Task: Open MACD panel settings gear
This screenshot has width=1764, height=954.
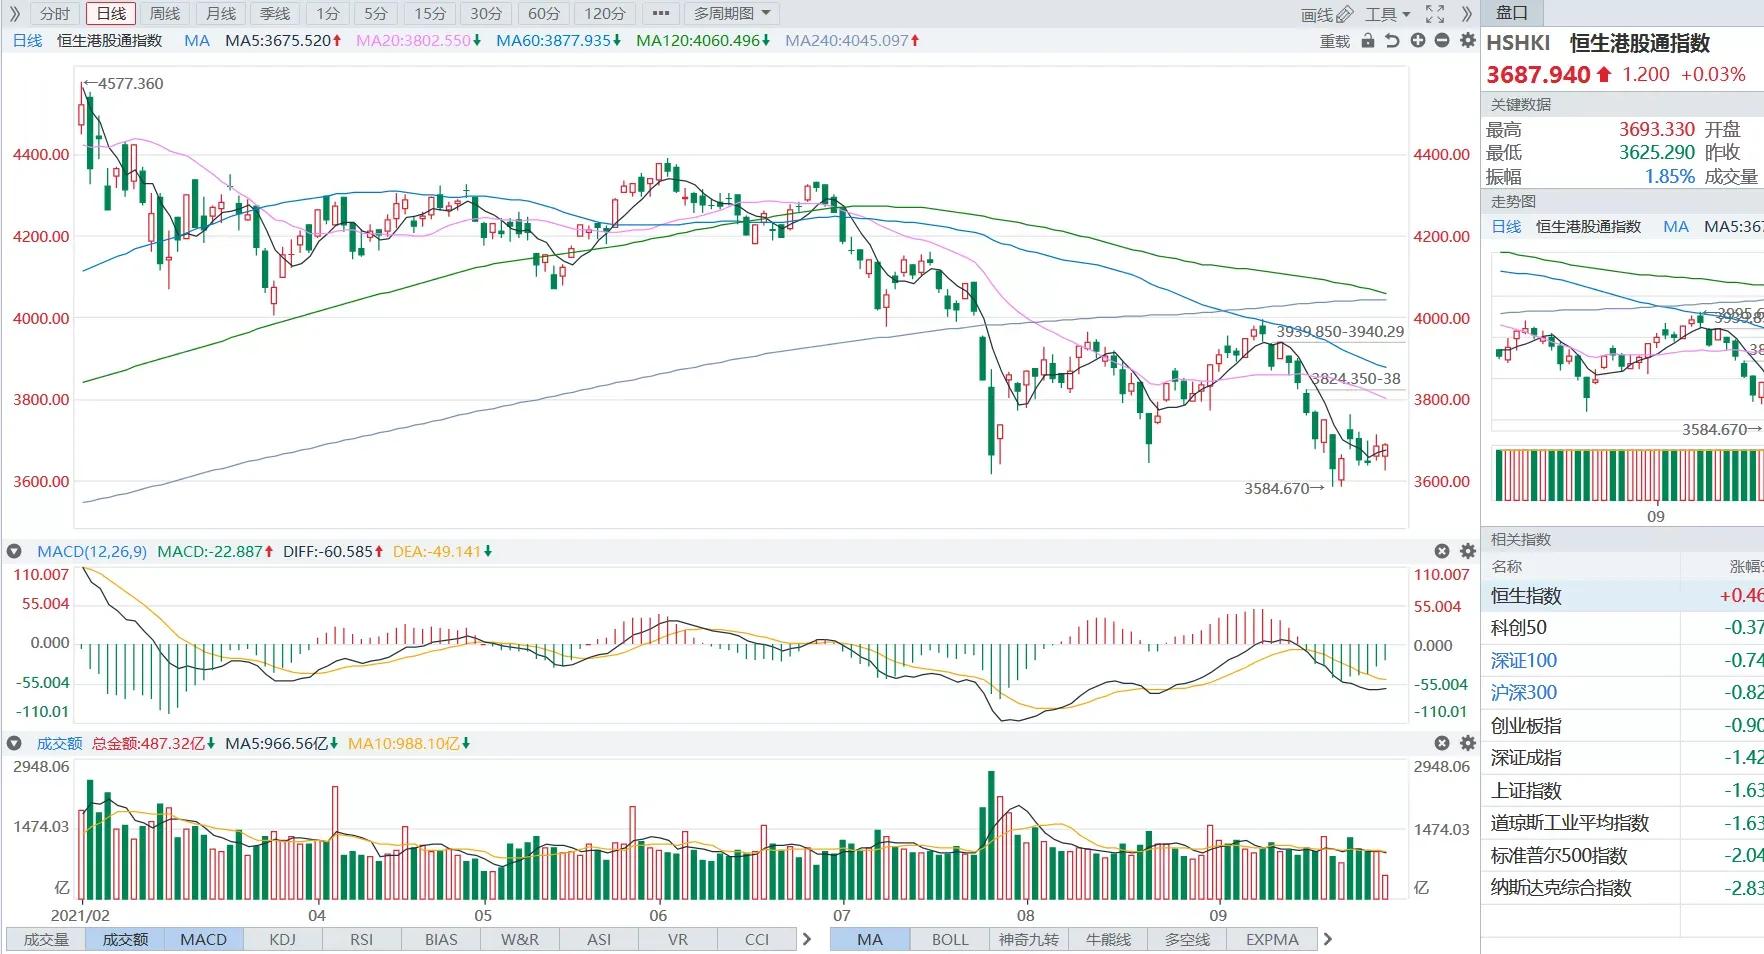Action: click(1468, 551)
